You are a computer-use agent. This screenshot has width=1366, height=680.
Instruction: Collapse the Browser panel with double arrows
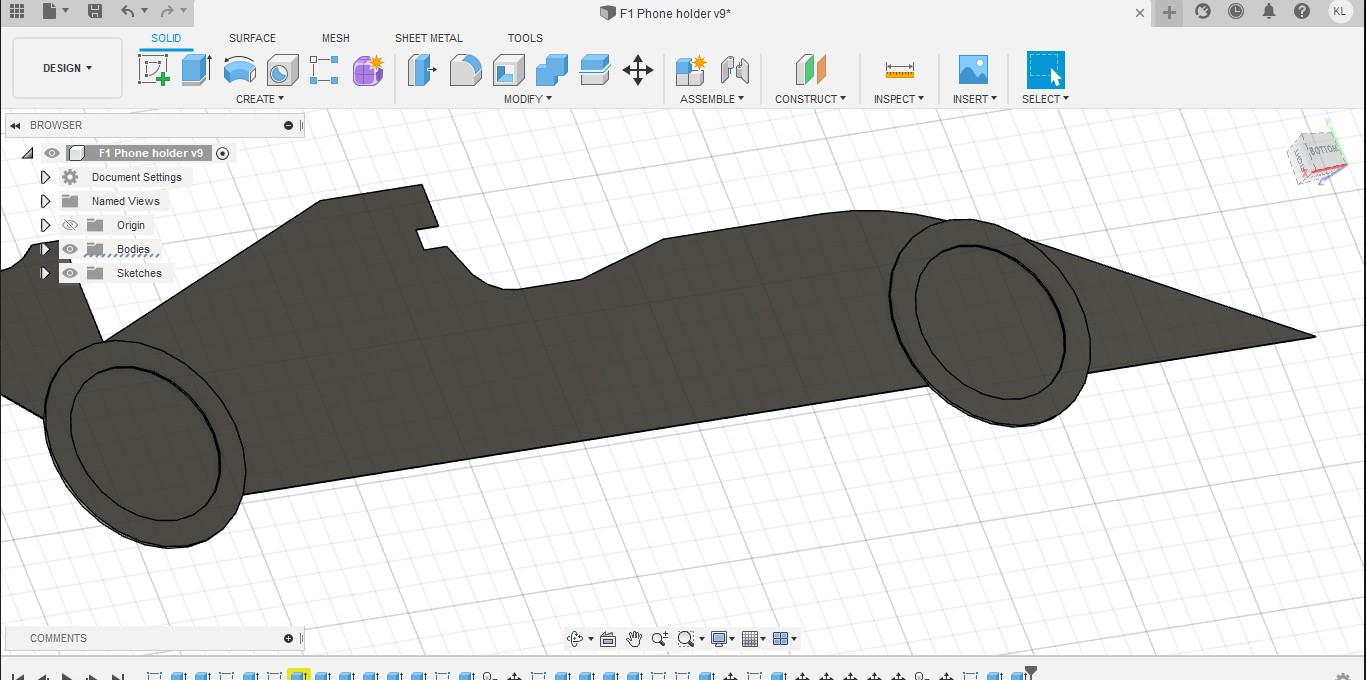point(16,125)
